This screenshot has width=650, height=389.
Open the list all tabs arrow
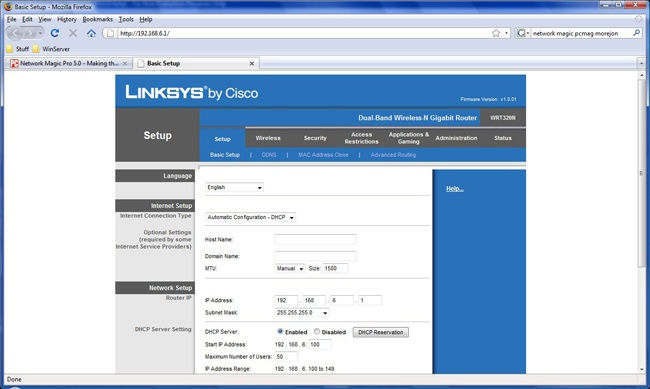click(641, 63)
